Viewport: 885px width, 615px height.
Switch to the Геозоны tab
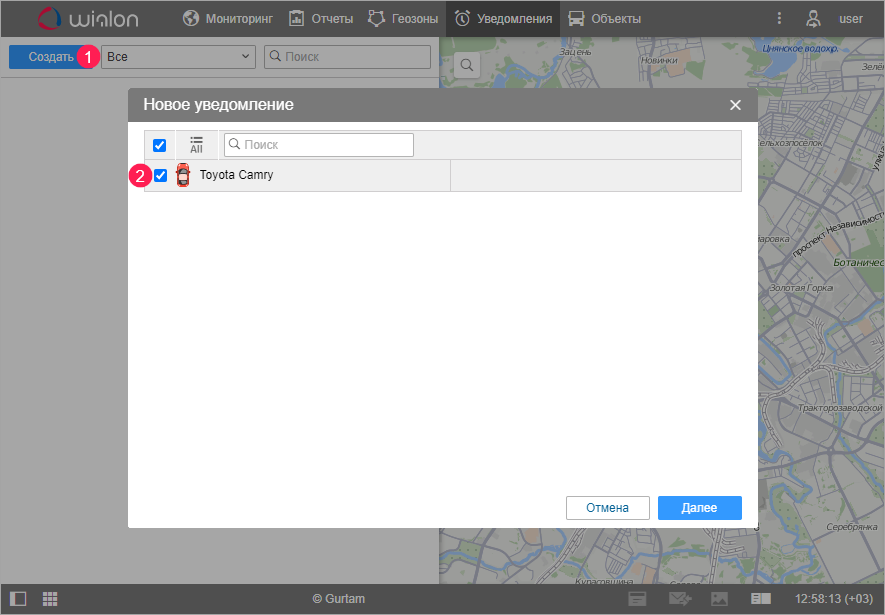403,19
